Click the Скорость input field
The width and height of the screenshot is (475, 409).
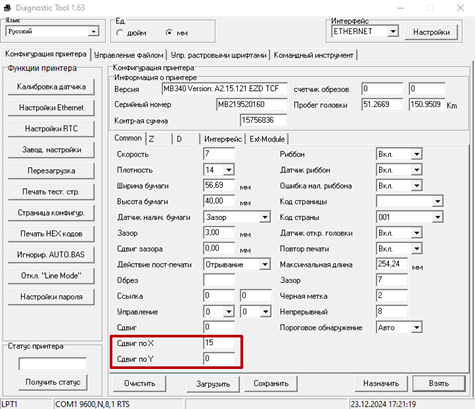point(219,154)
